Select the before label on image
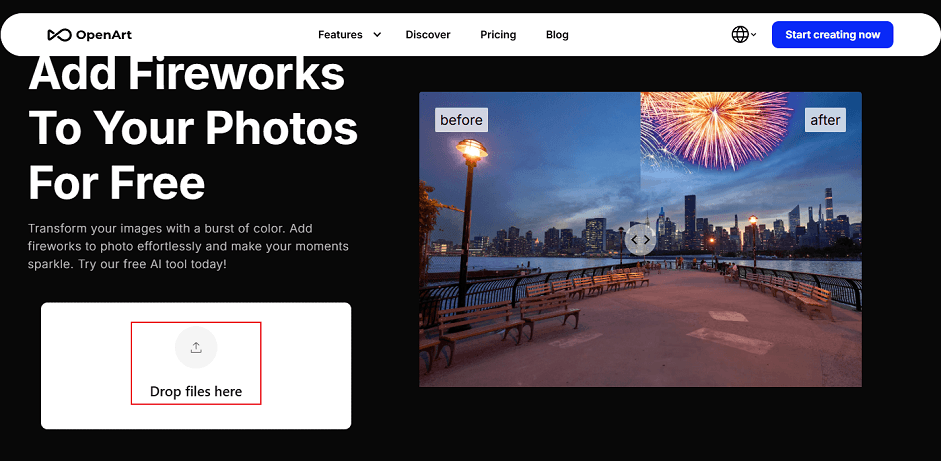The width and height of the screenshot is (941, 461). tap(461, 120)
